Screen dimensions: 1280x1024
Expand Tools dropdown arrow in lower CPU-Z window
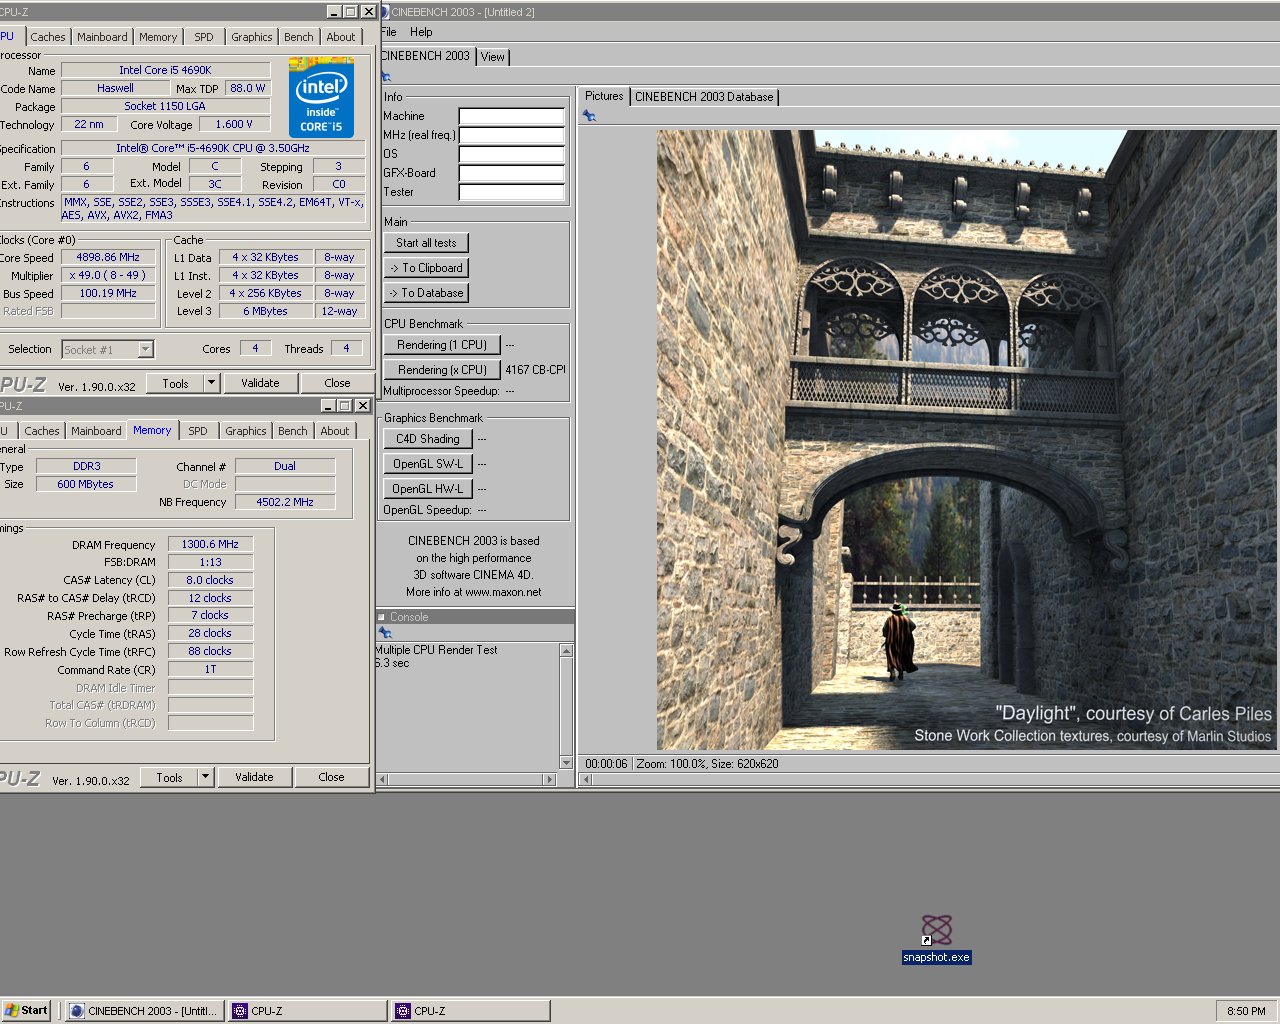tap(205, 777)
